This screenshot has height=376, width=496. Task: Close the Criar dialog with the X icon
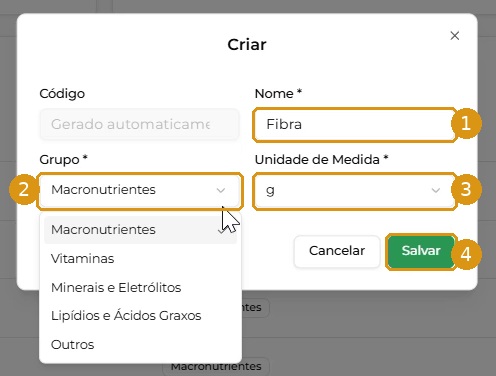point(455,36)
